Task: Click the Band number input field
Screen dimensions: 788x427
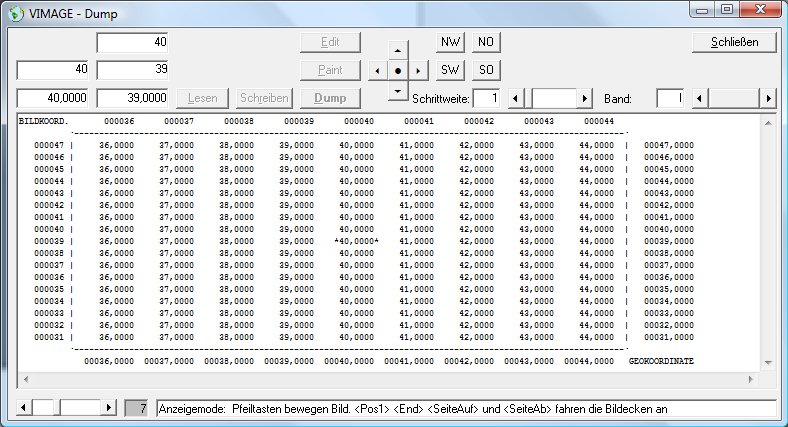Action: coord(669,98)
